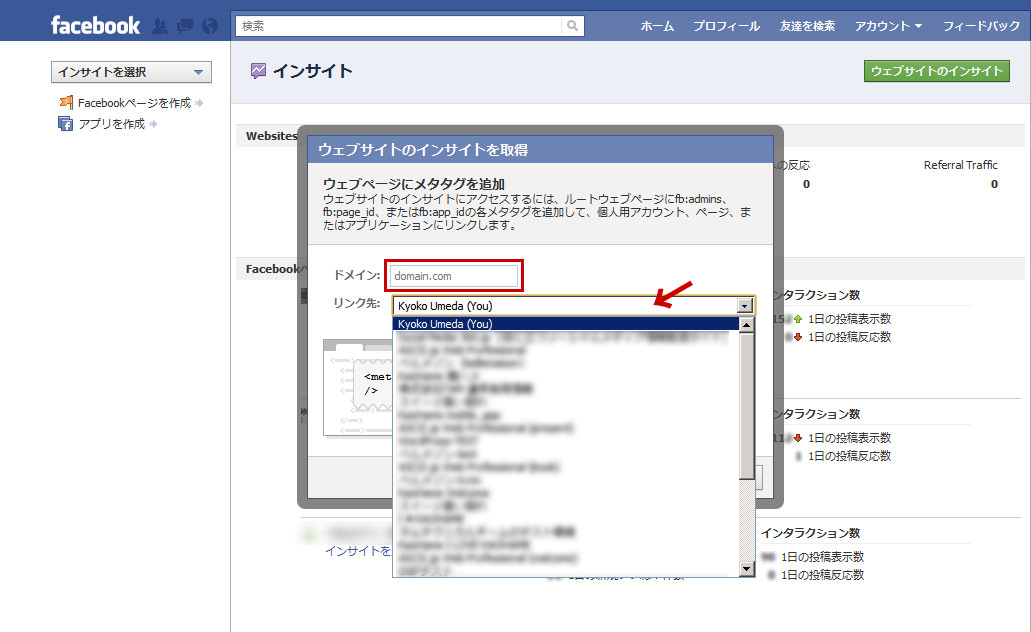Click the search magnifier button

point(573,26)
